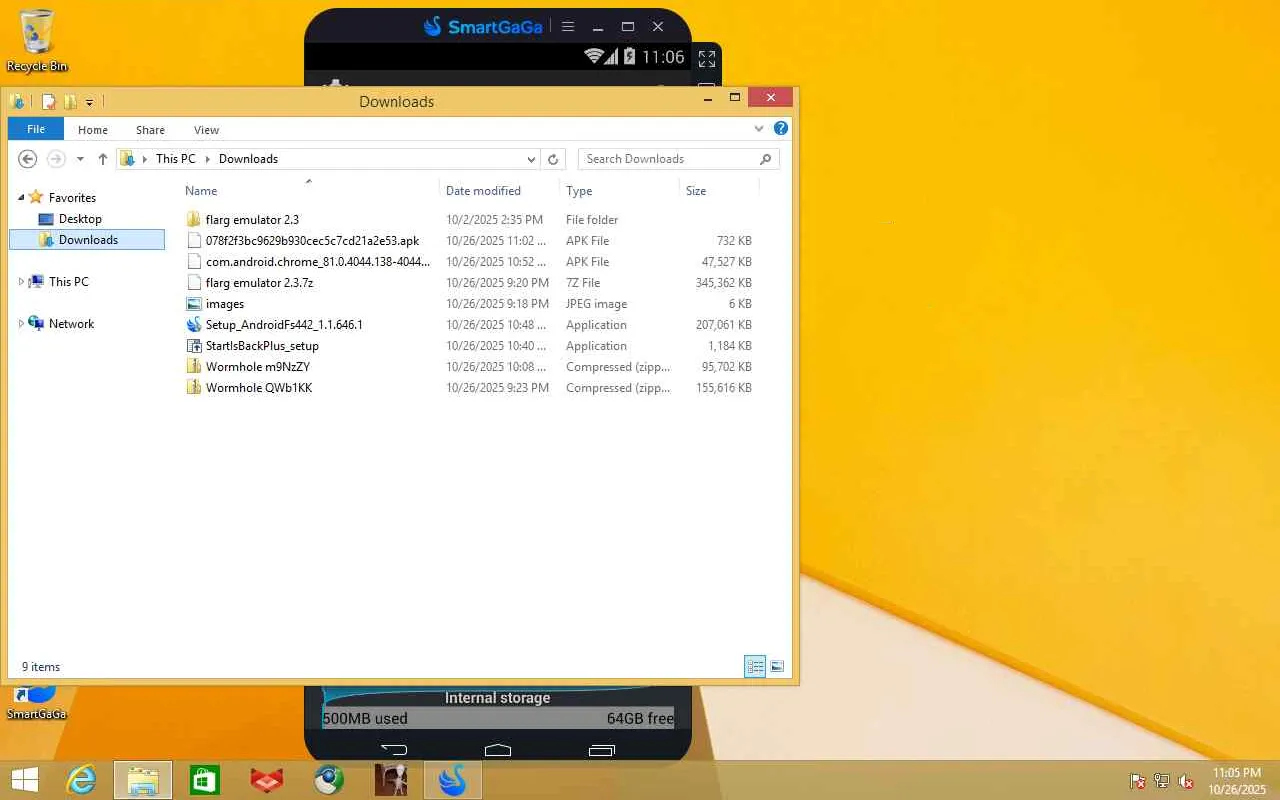Toggle fullscreen in the SmartGaGa emulator

pos(707,59)
